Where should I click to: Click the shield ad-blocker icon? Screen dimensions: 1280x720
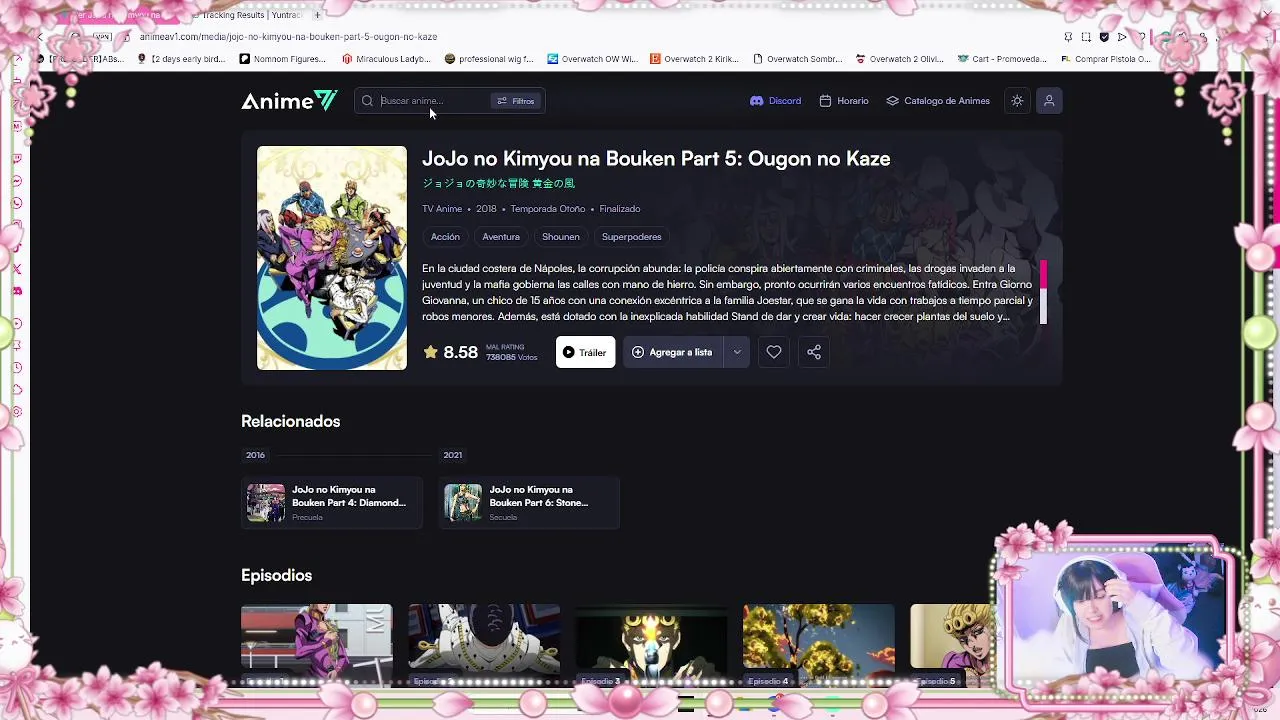coord(1104,37)
